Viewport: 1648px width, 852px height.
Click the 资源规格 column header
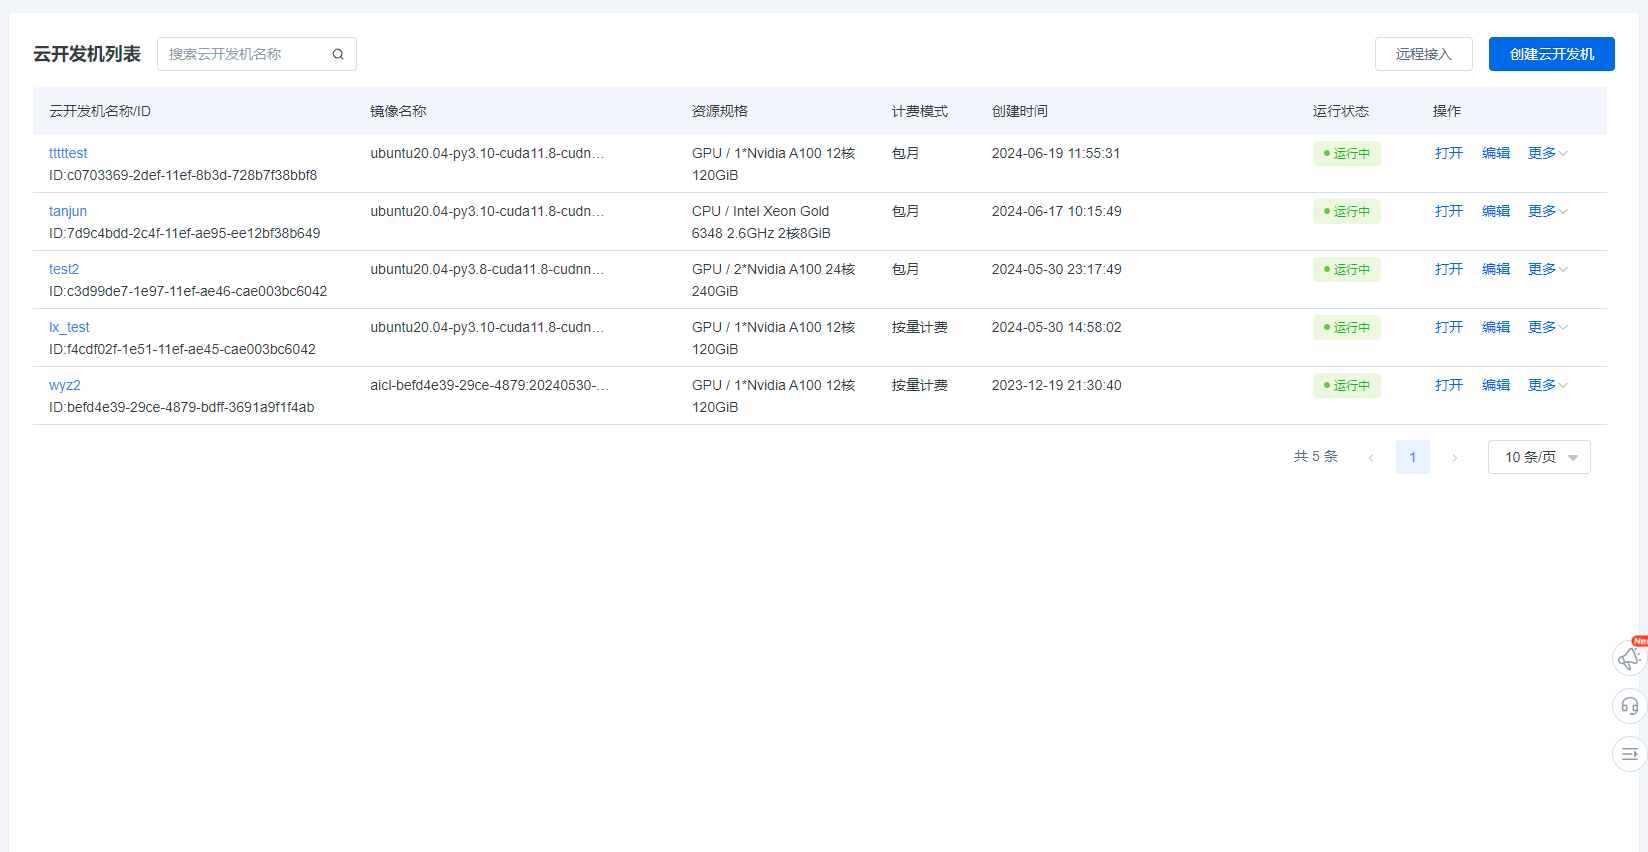(x=720, y=111)
